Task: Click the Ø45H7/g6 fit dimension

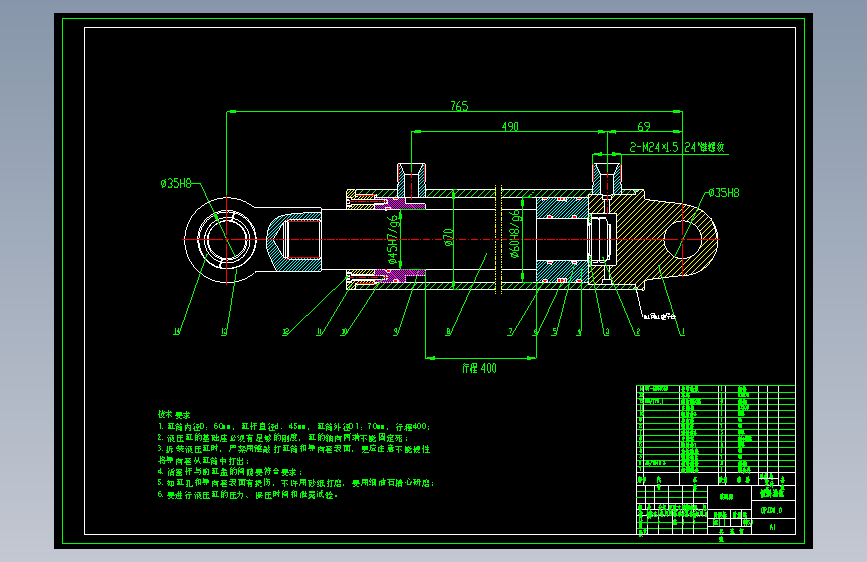Action: tap(393, 241)
